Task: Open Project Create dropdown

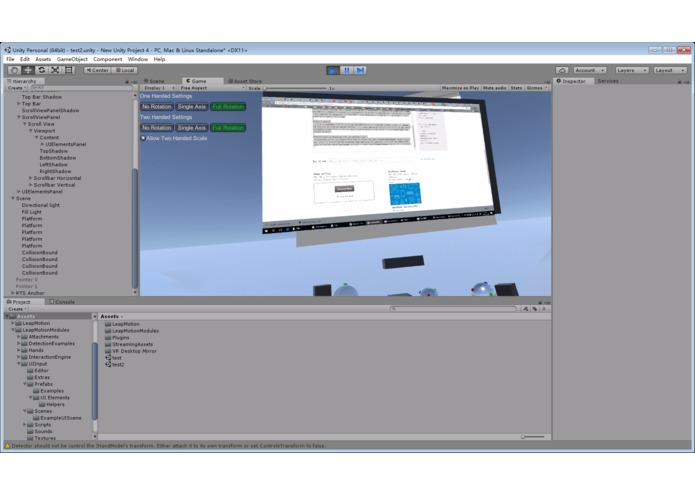Action: (x=17, y=309)
